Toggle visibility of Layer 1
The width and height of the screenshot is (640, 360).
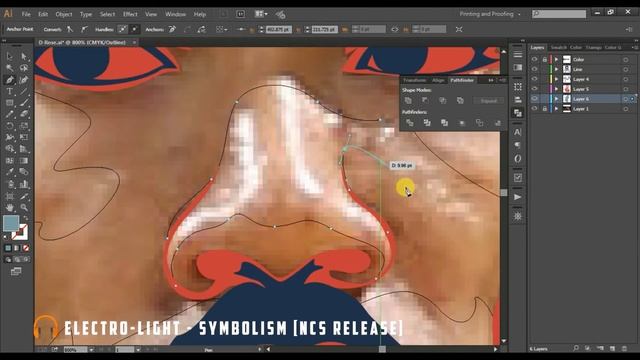(x=534, y=108)
